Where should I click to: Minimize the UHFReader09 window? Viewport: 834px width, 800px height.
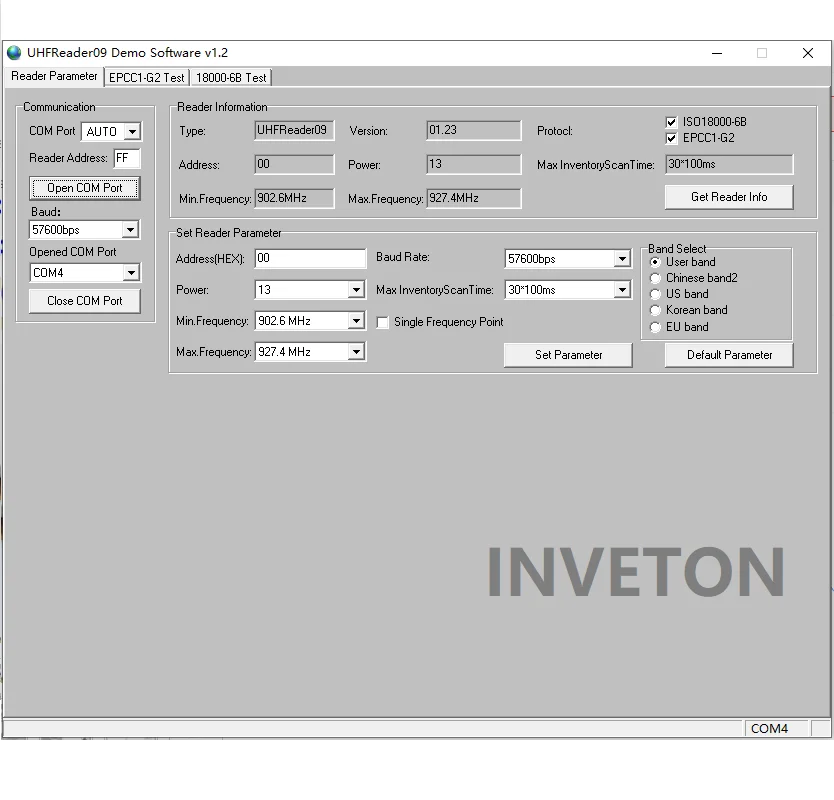pos(716,53)
